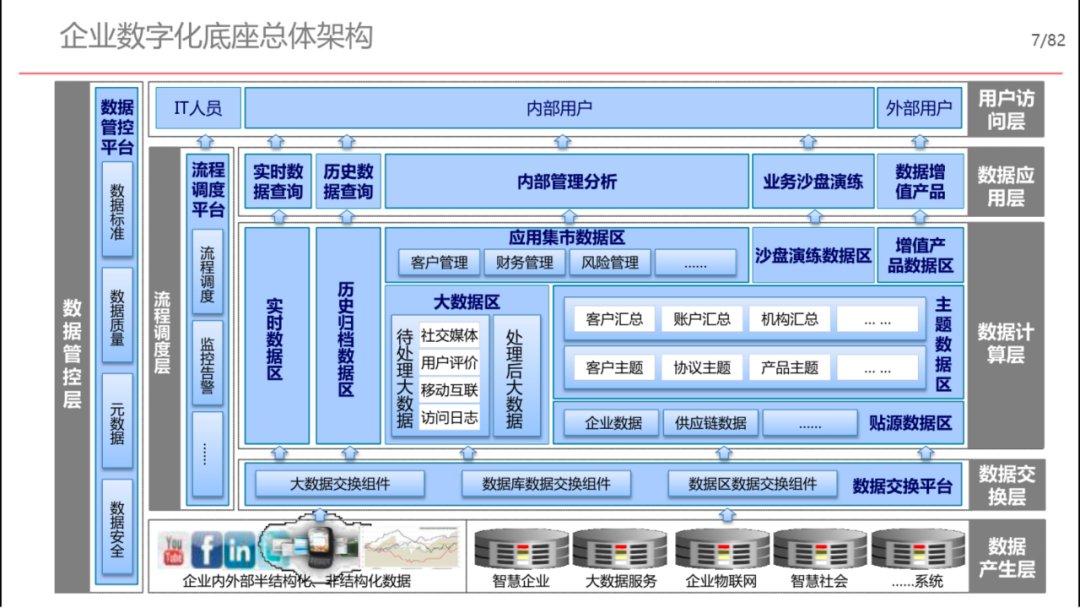Click the 数据管控层 vertical label

click(x=72, y=353)
